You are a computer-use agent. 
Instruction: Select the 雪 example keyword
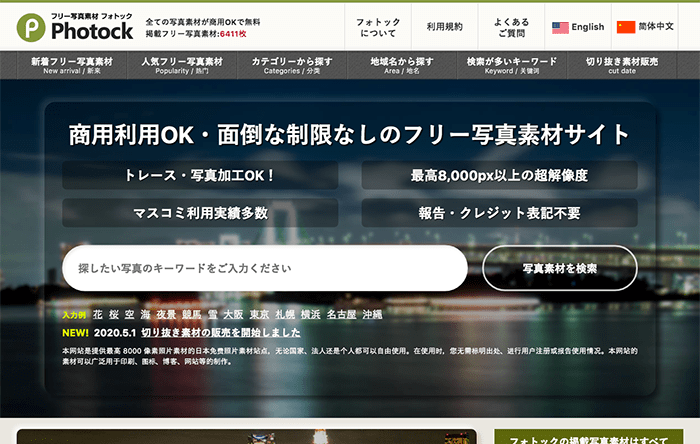[x=212, y=315]
